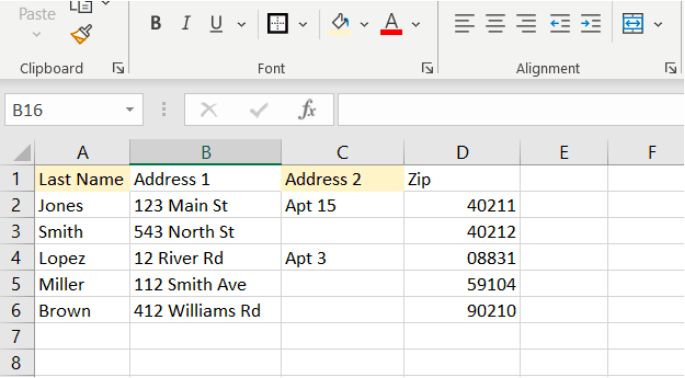Image resolution: width=685 pixels, height=378 pixels.
Task: Decrease indent
Action: tap(560, 23)
